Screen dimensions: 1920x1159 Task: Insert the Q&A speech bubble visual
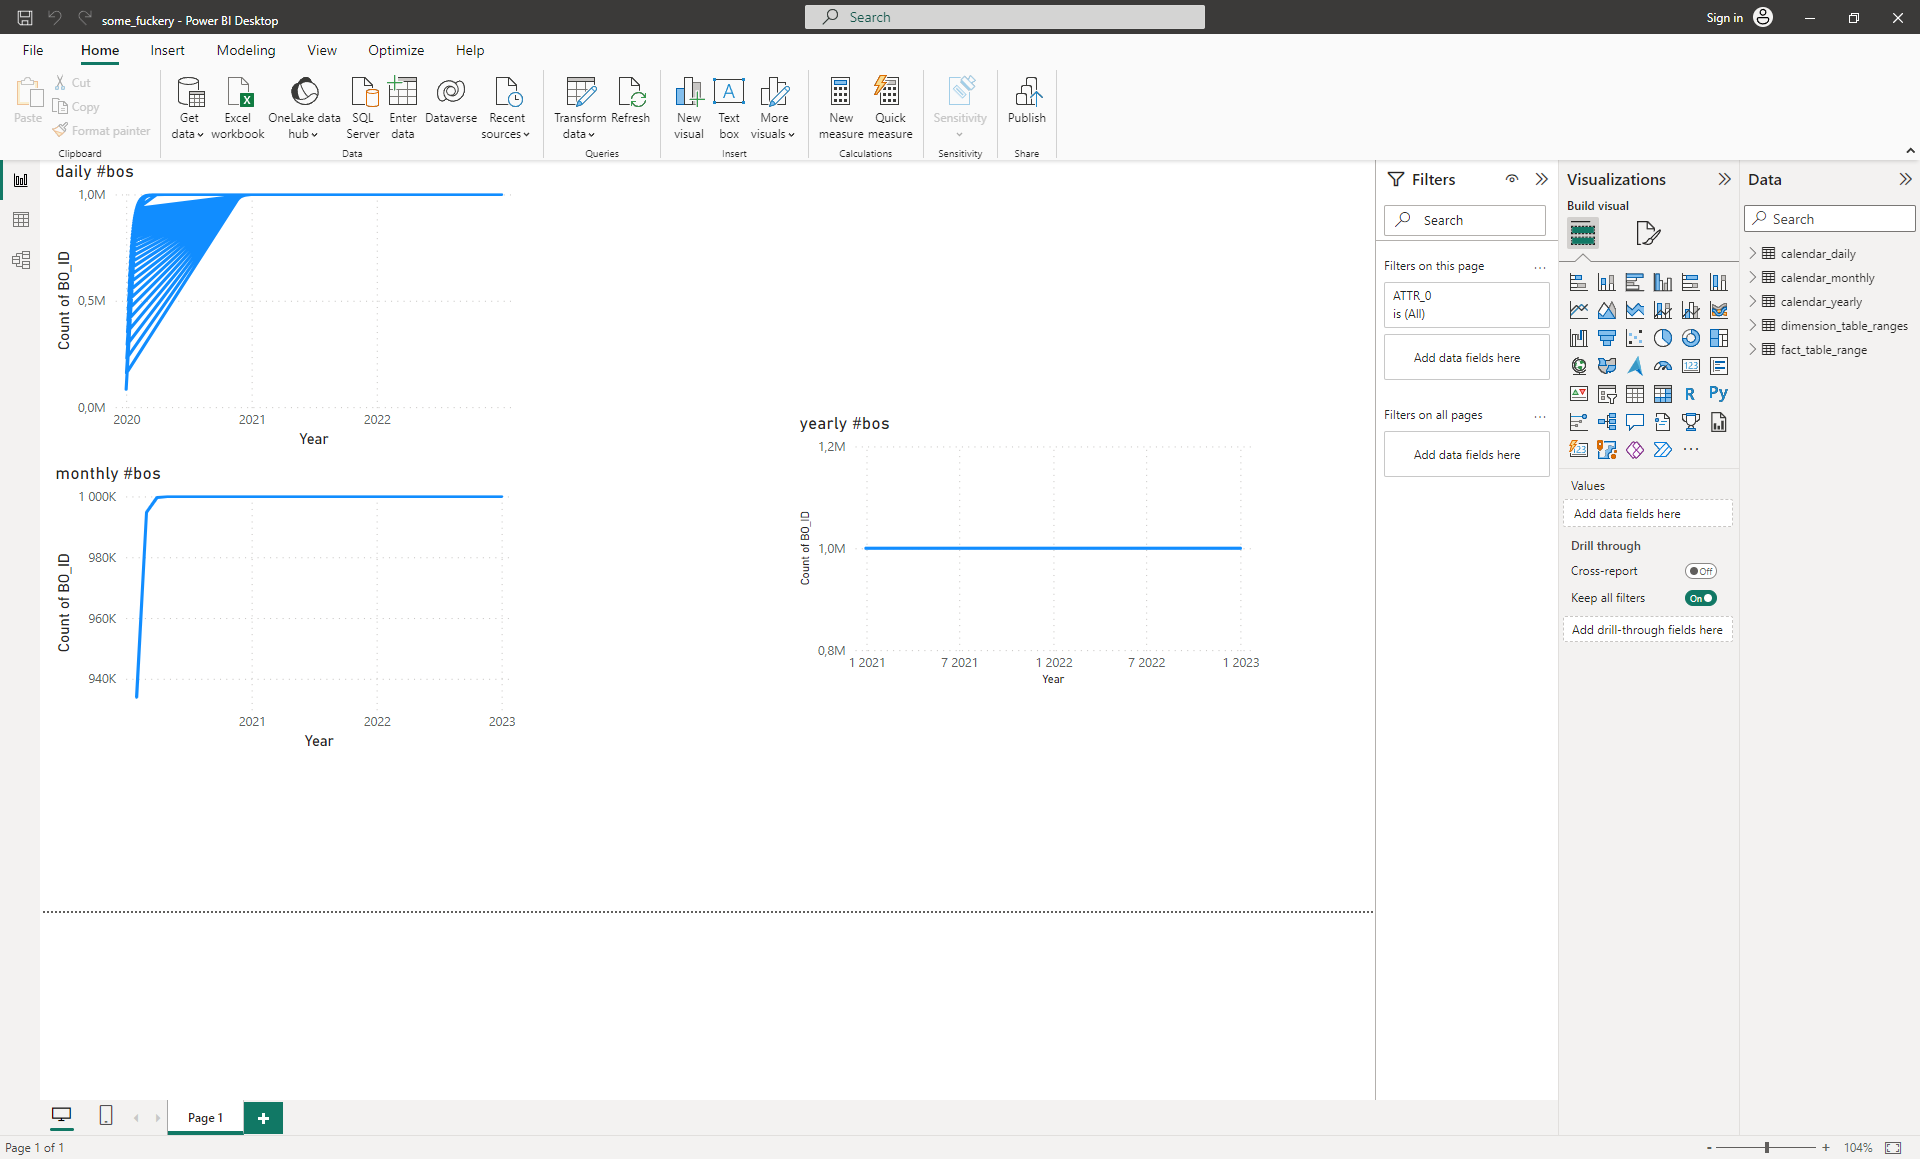1634,422
